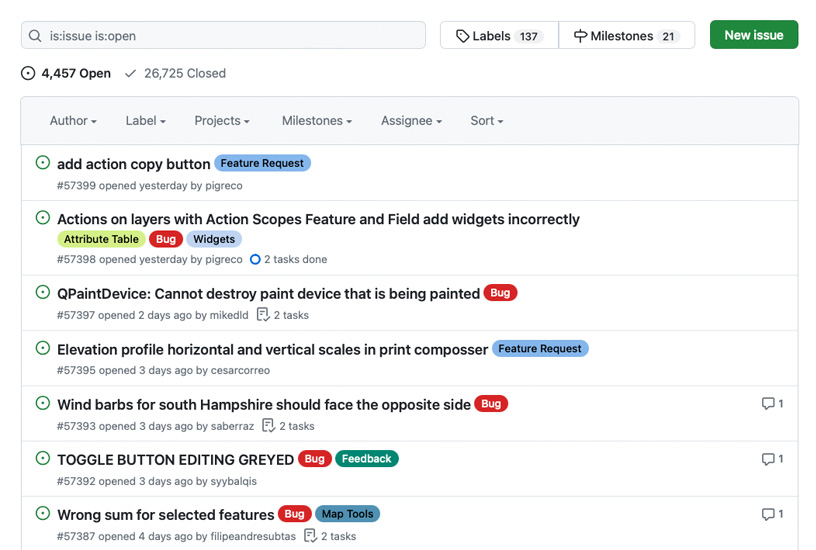Open the Elevation profile horizontal and vertical scales issue
The height and width of the screenshot is (550, 816).
tap(272, 349)
